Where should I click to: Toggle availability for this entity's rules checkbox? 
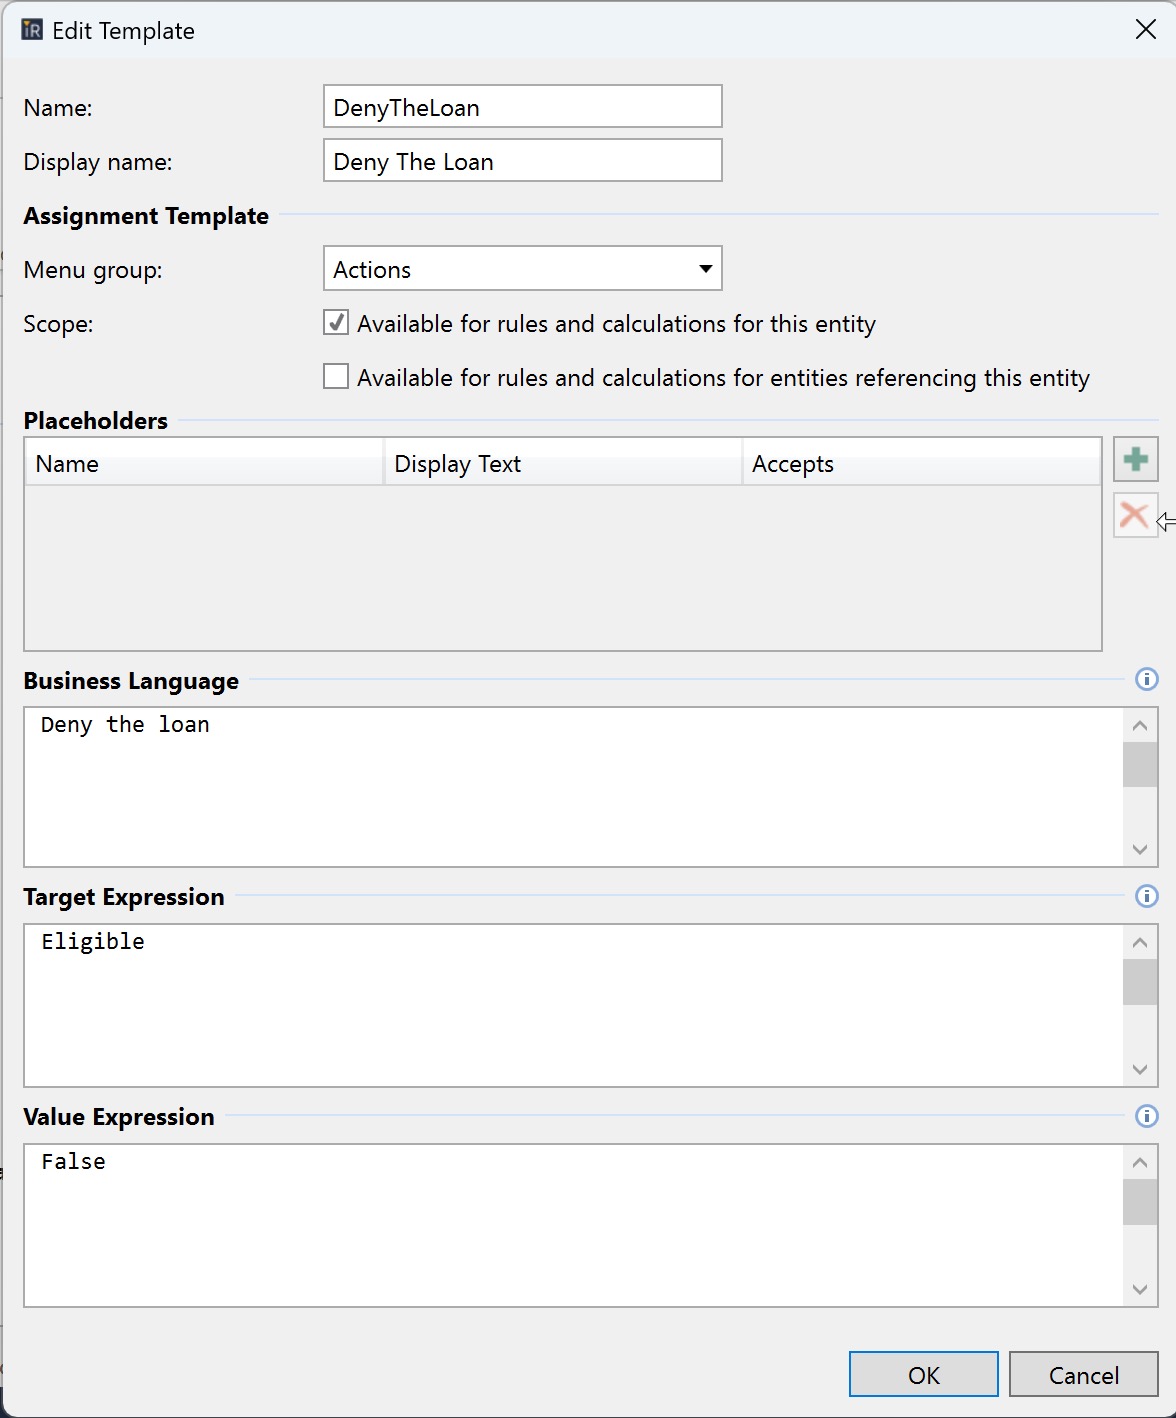[336, 323]
